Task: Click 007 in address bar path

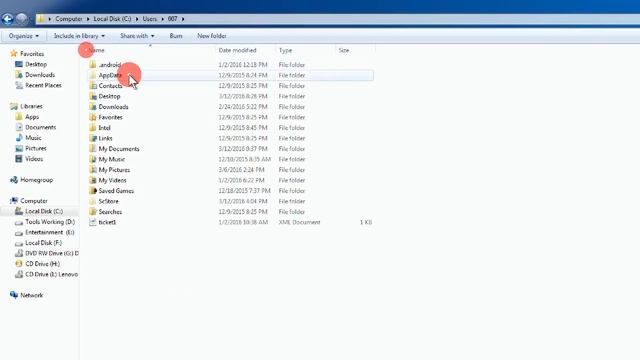Action: 173,19
